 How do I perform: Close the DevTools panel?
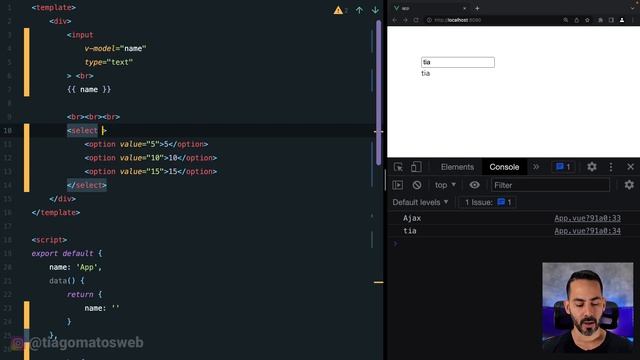[631, 167]
